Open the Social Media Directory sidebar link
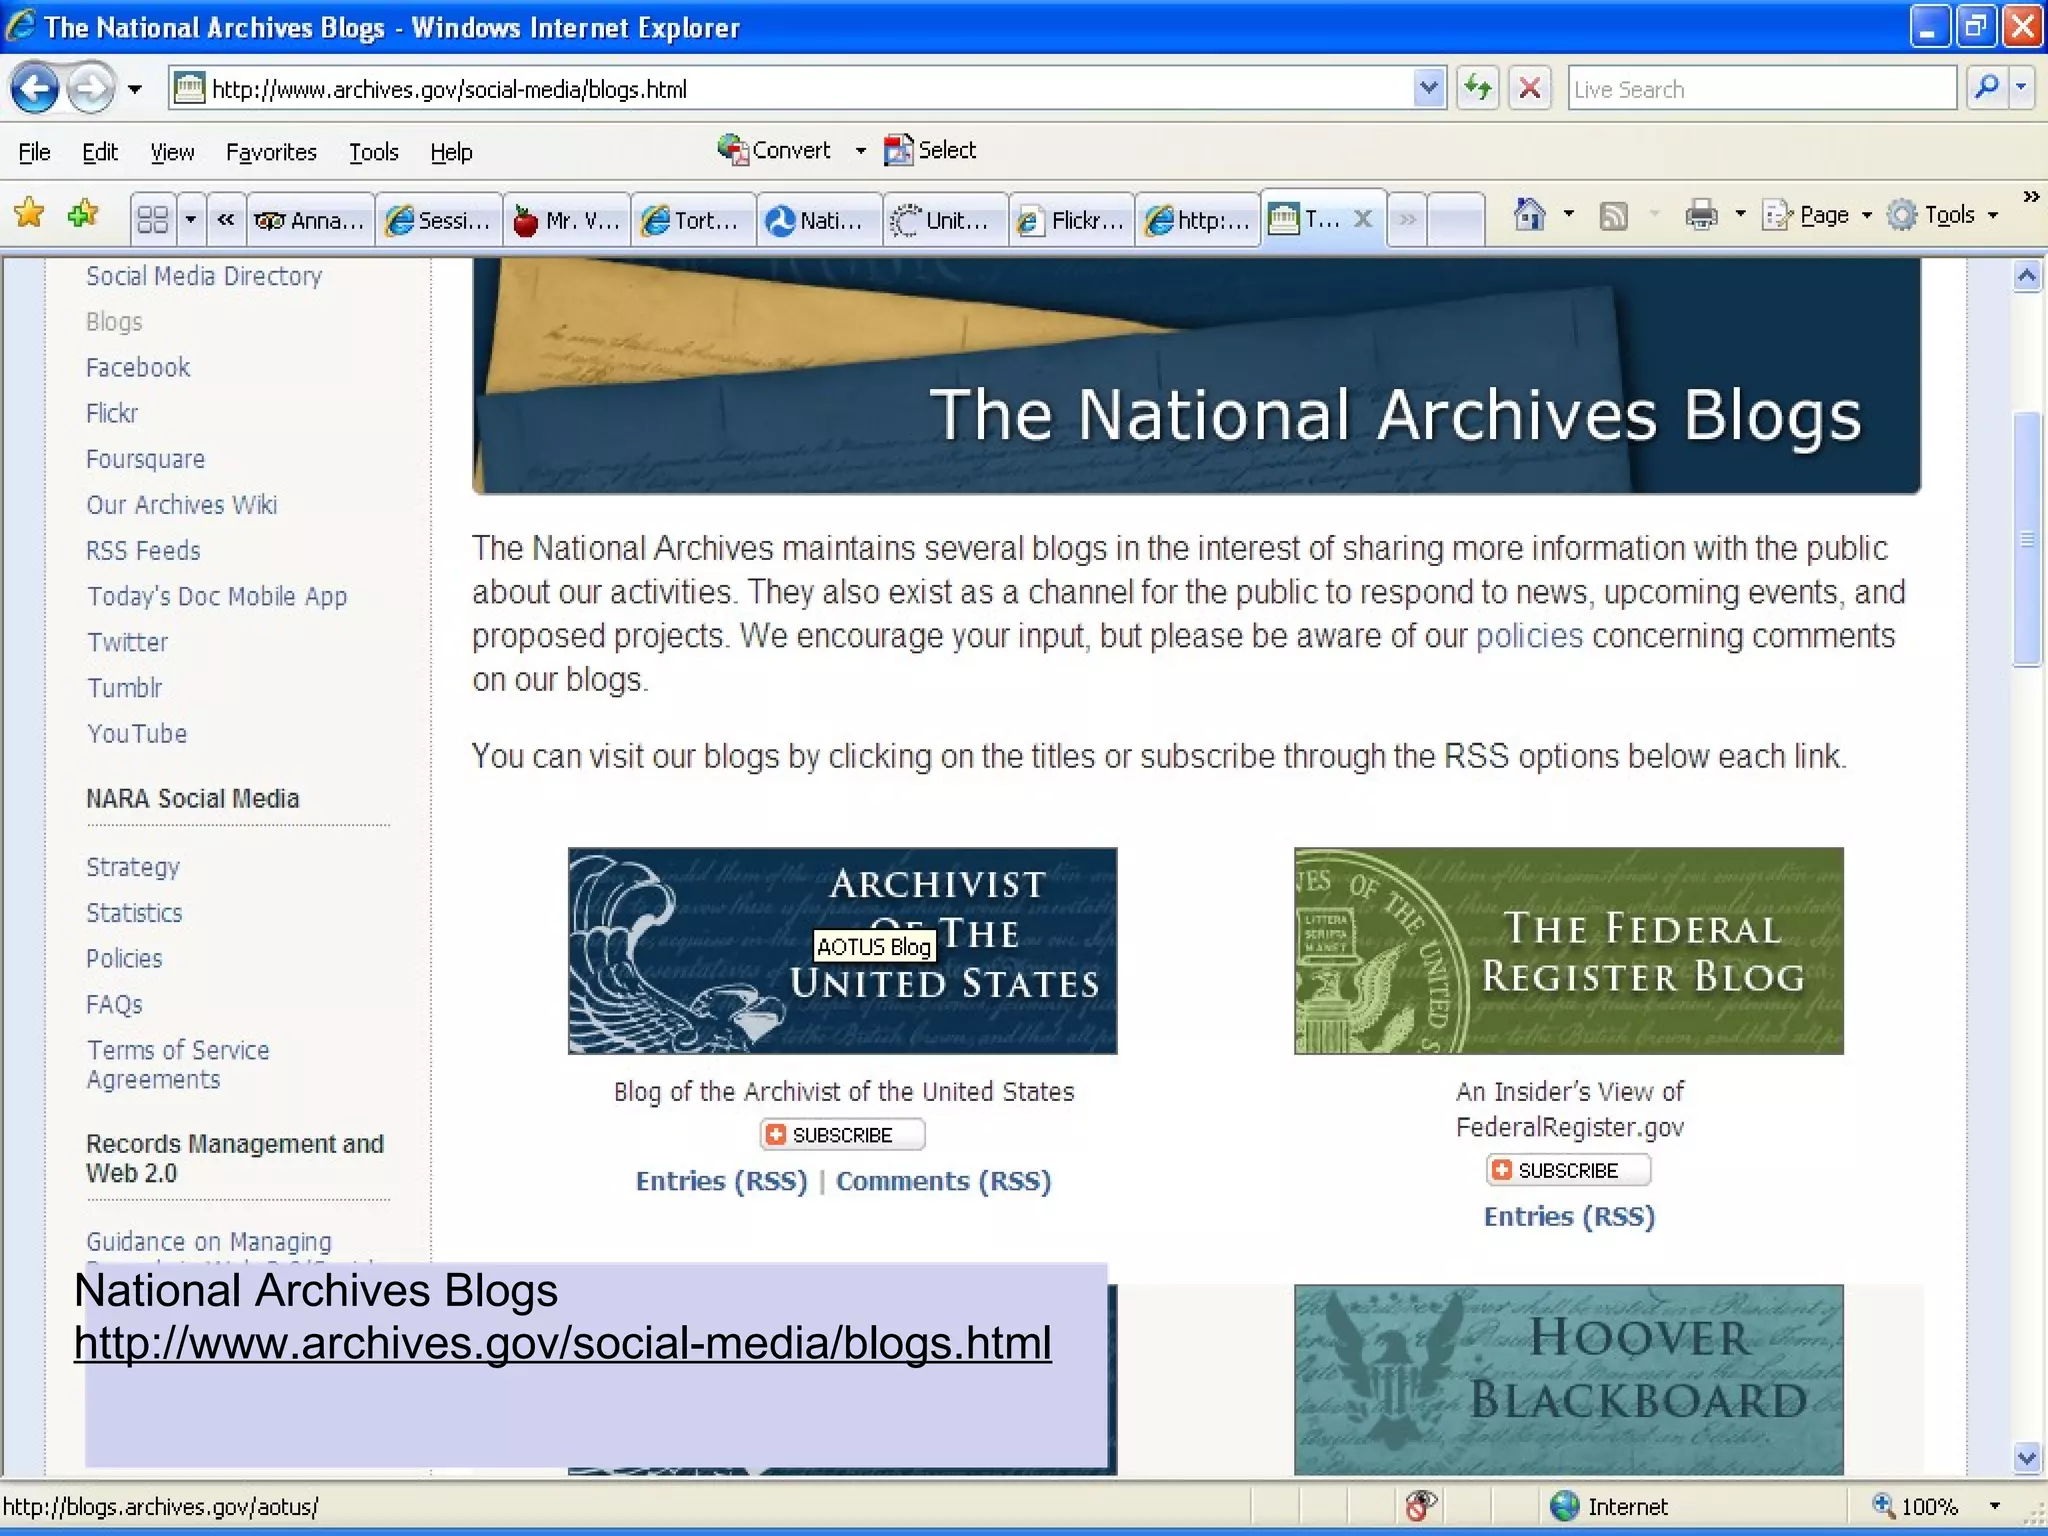Screen dimensions: 2048x1536 (x=204, y=276)
